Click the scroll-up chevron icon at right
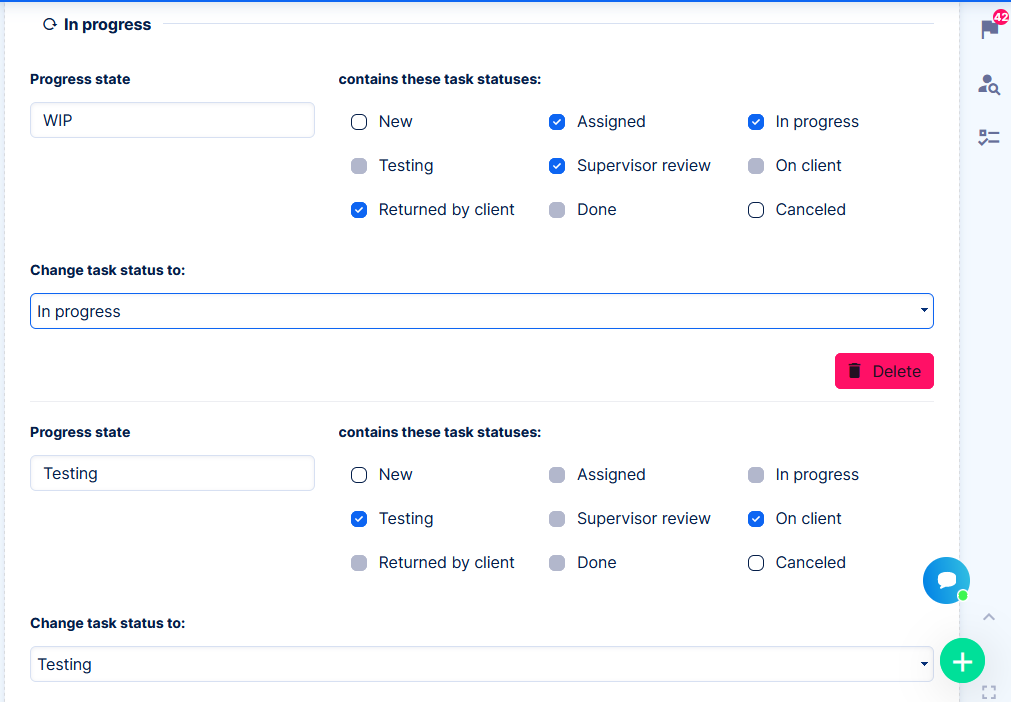 989,617
